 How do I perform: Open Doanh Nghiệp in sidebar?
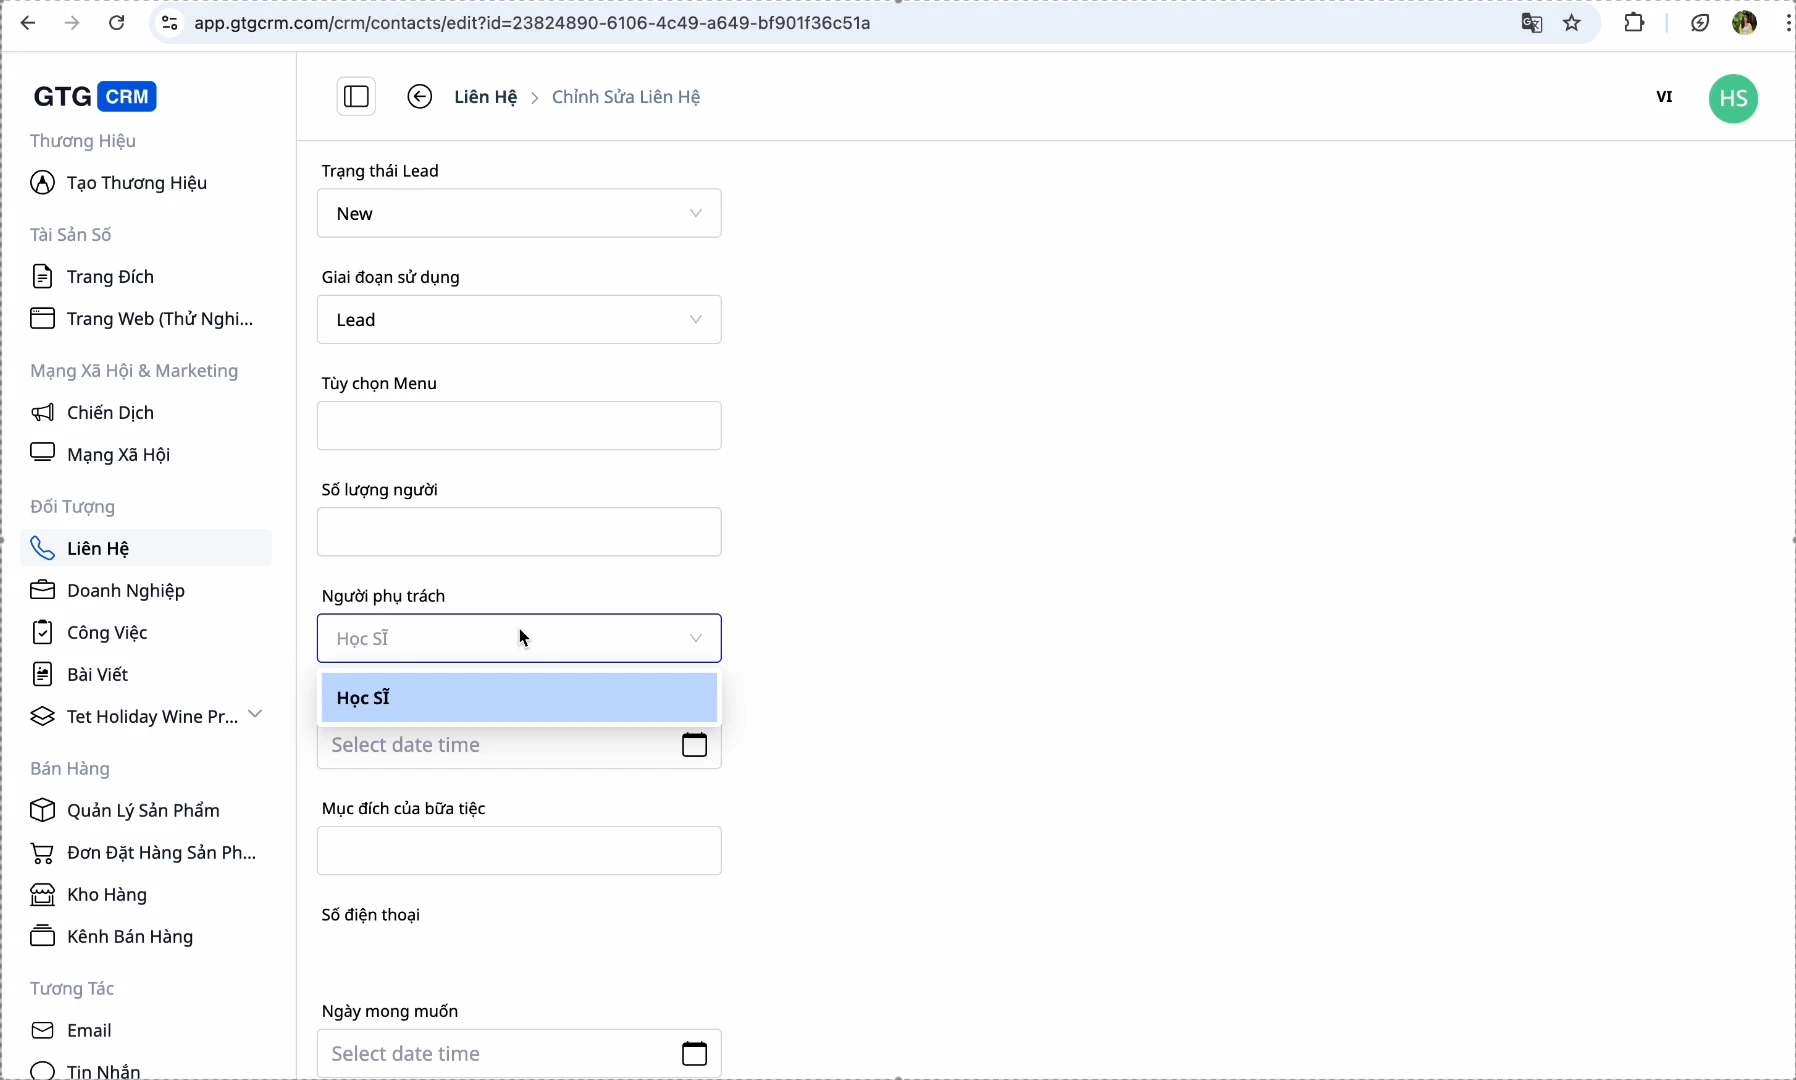(126, 591)
